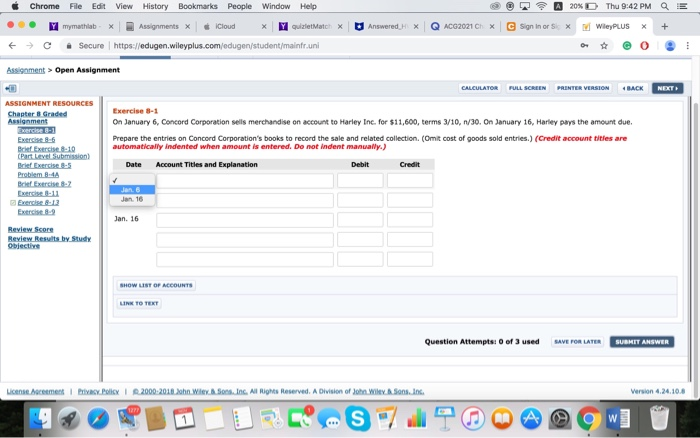
Task: Open Spotlight search in menu bar
Action: (665, 6)
